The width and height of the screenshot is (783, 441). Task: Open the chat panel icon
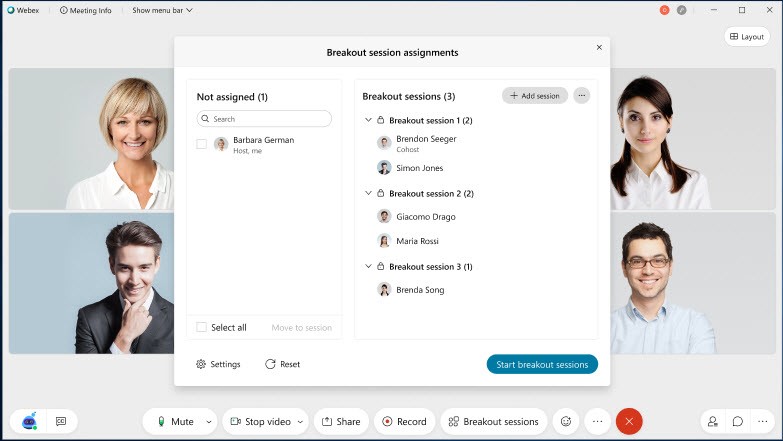(x=738, y=422)
